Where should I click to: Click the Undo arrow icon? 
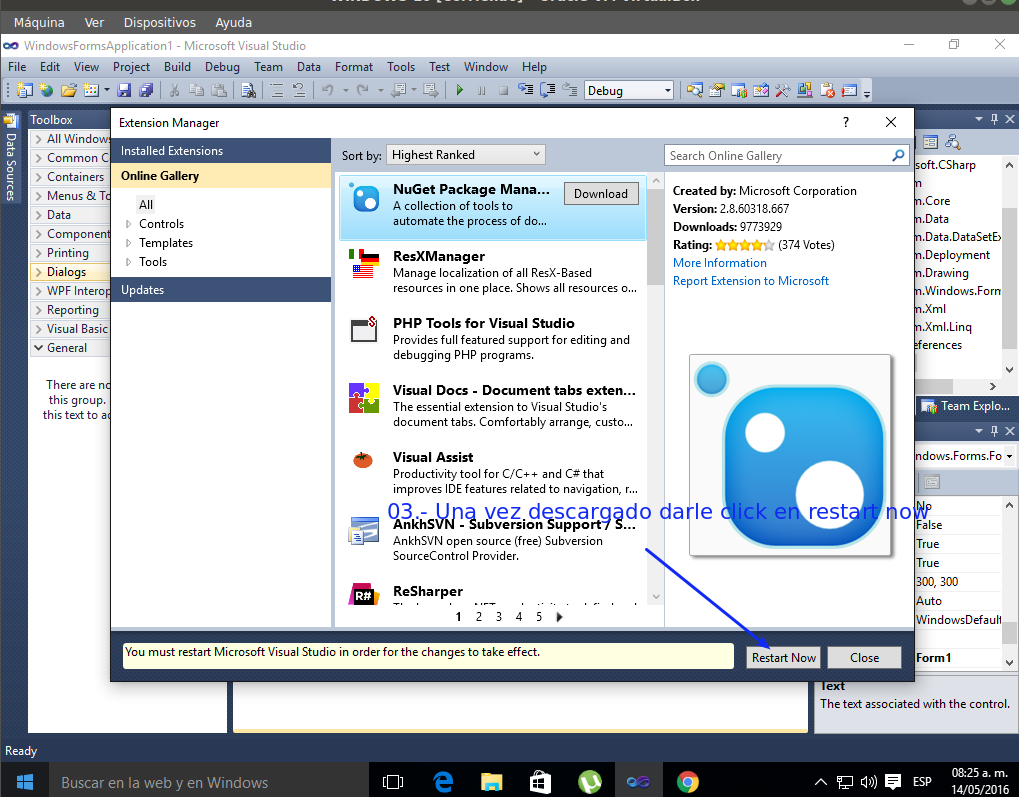(328, 90)
